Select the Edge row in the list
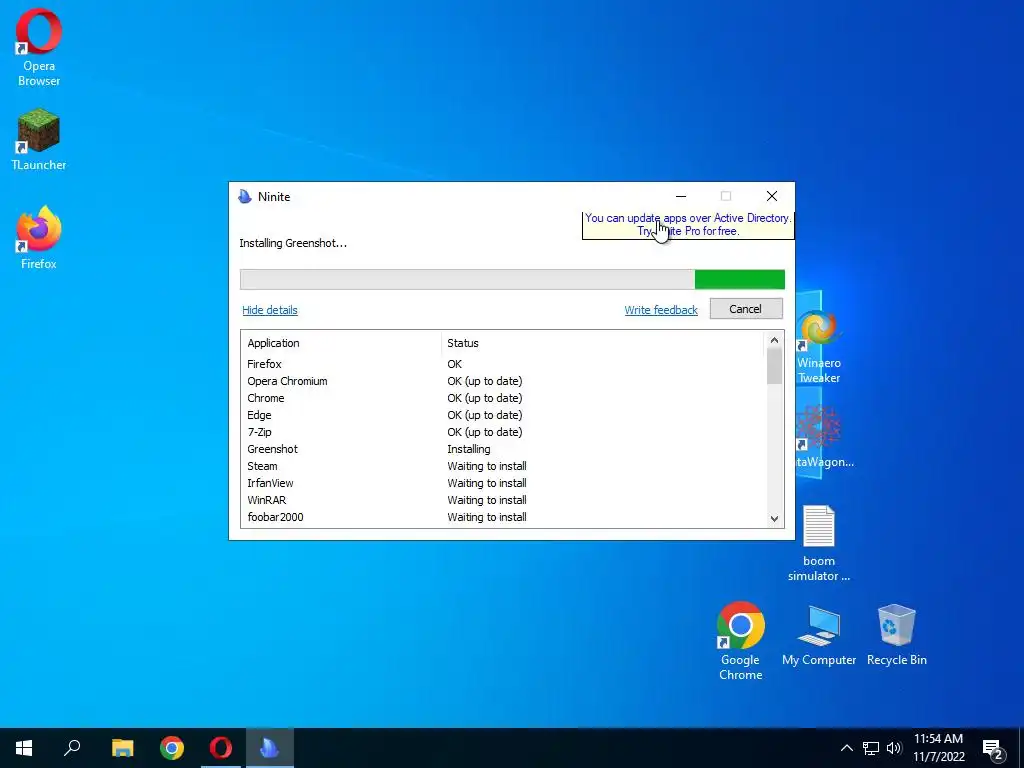The width and height of the screenshot is (1024, 768). 503,415
